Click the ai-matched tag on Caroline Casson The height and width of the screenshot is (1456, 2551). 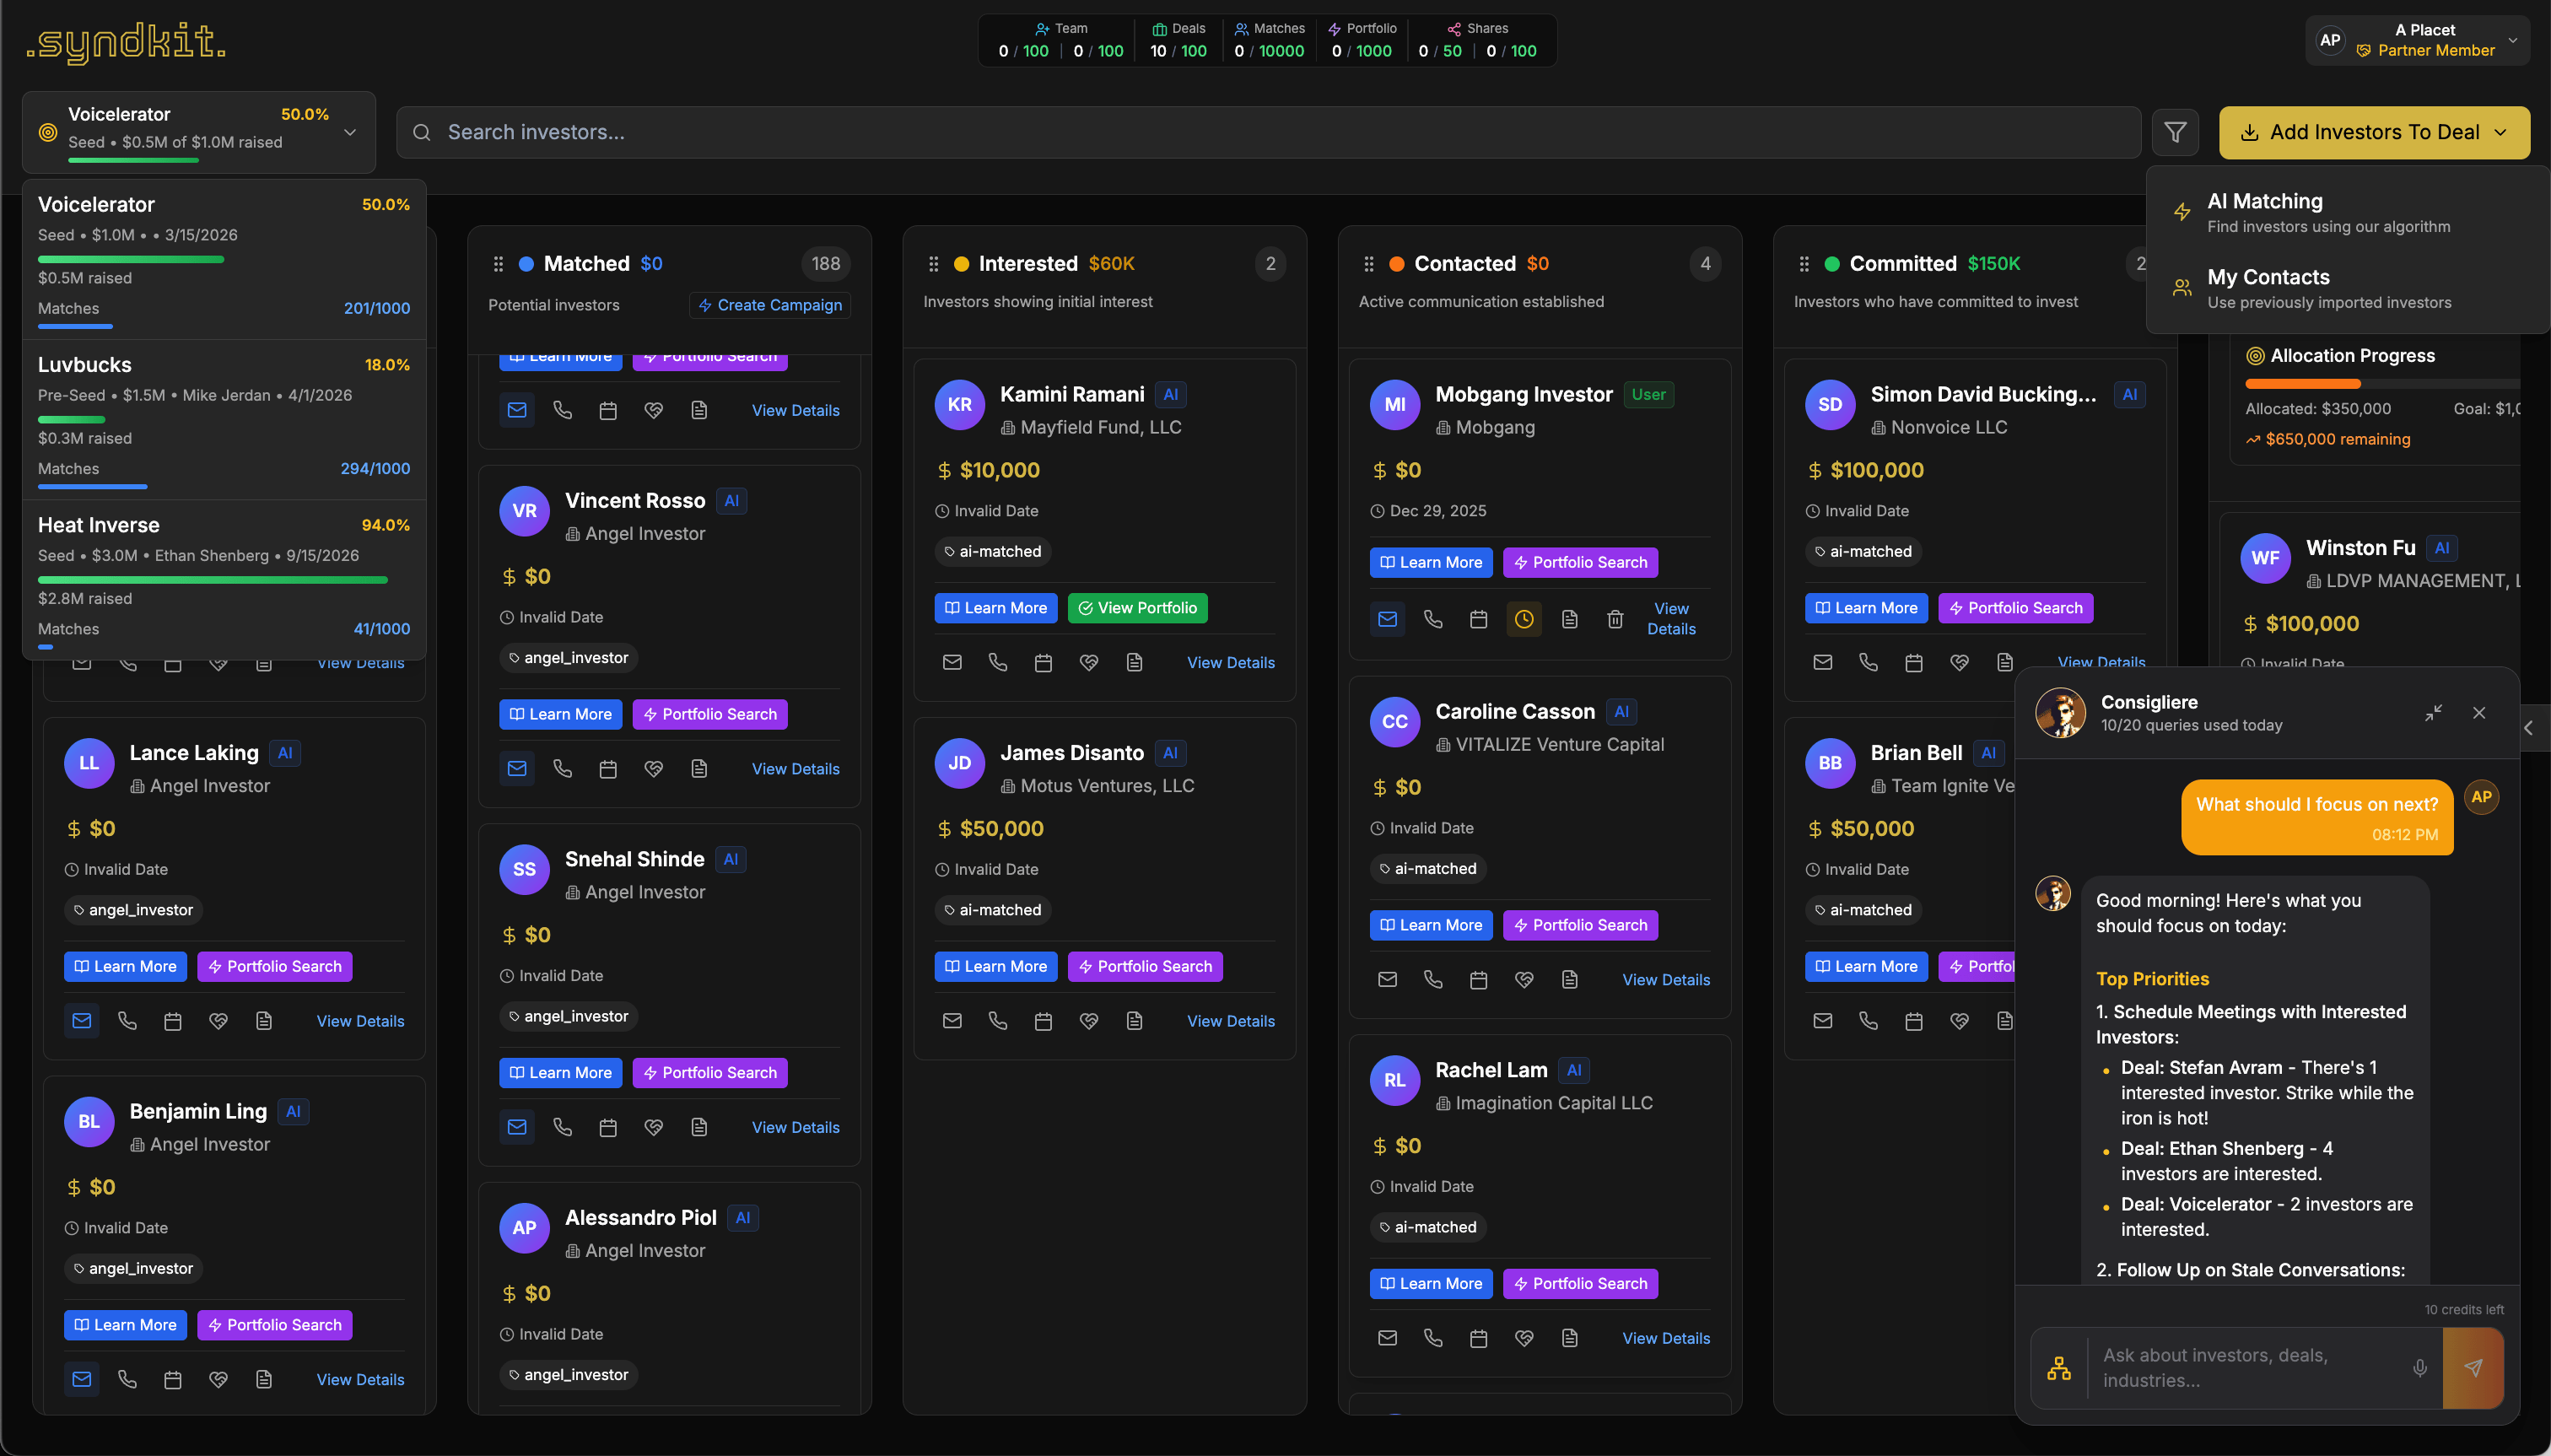tap(1427, 868)
